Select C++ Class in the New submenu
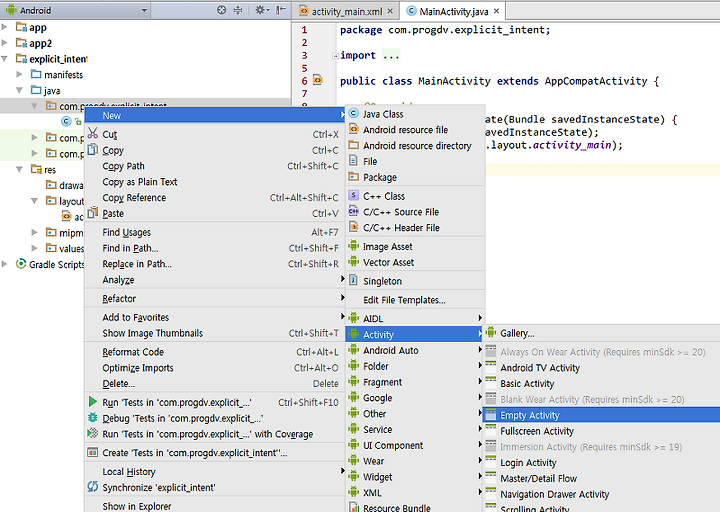Image resolution: width=720 pixels, height=512 pixels. tap(416, 196)
